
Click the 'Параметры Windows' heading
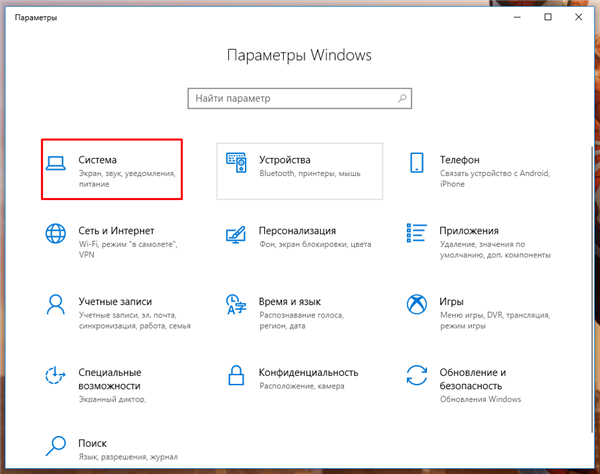point(299,55)
